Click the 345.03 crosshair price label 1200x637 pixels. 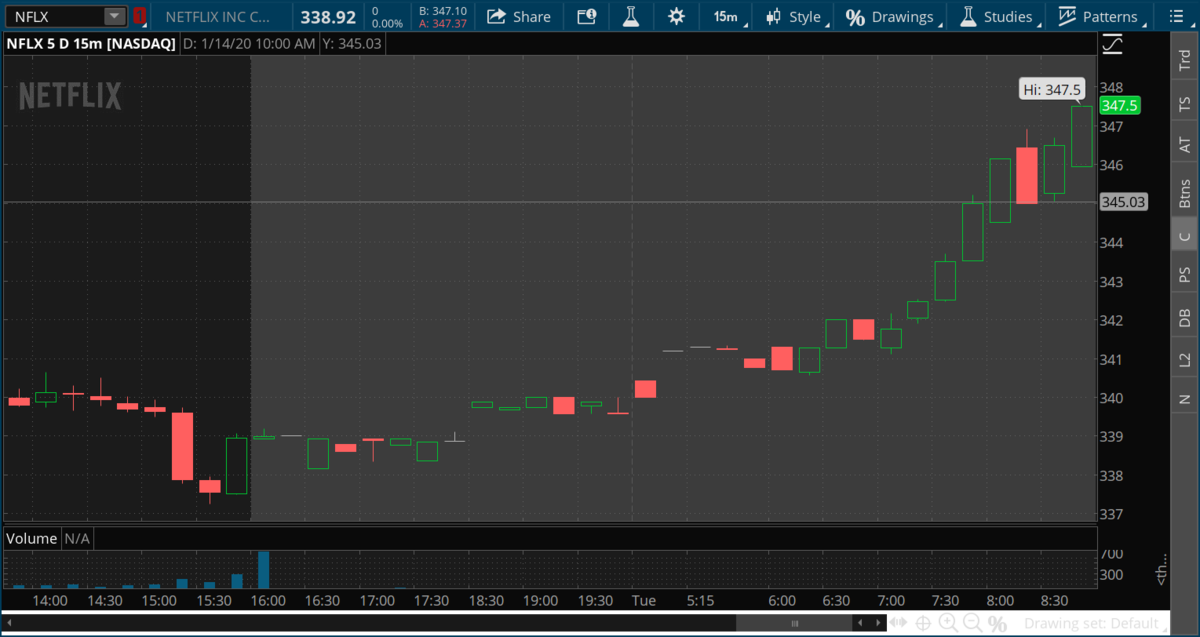click(x=1122, y=202)
